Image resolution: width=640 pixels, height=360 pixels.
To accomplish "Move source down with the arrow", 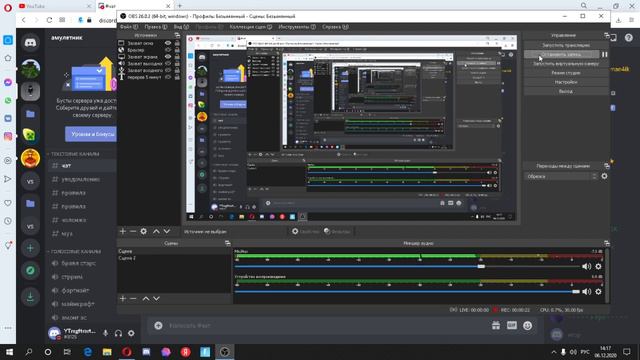I will point(167,231).
